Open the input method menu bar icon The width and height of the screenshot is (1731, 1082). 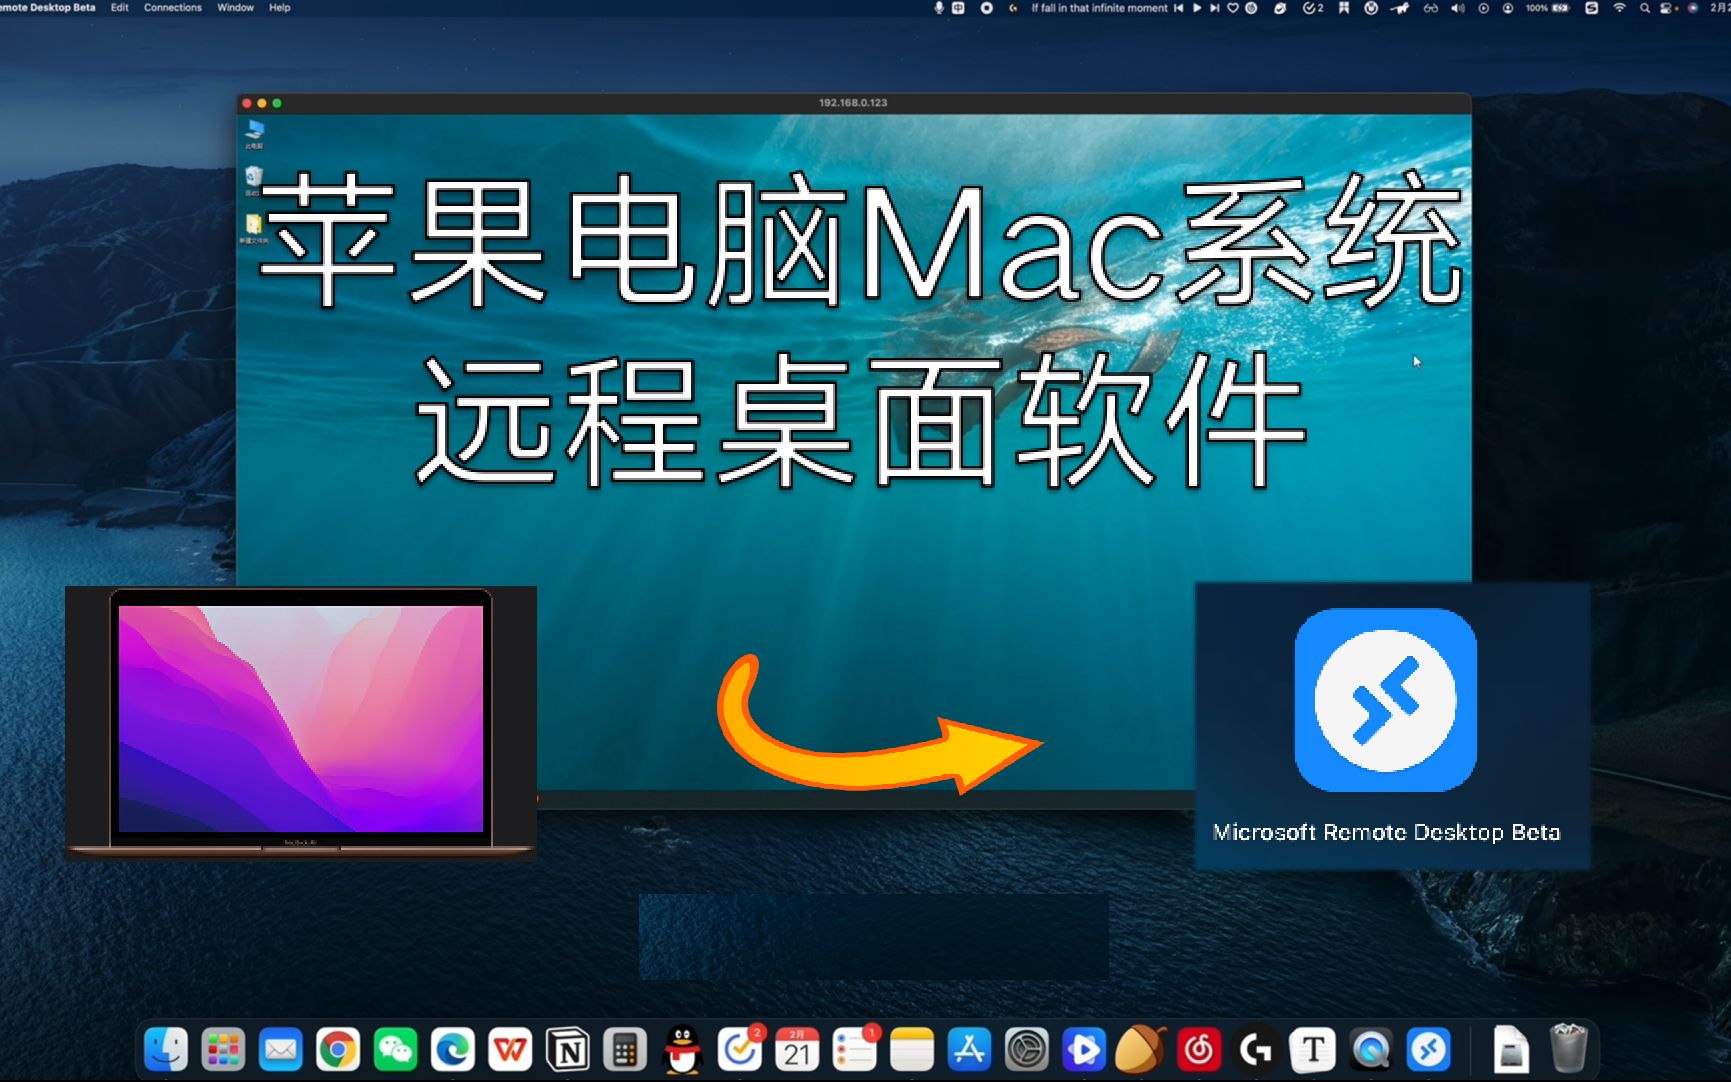pos(1592,8)
